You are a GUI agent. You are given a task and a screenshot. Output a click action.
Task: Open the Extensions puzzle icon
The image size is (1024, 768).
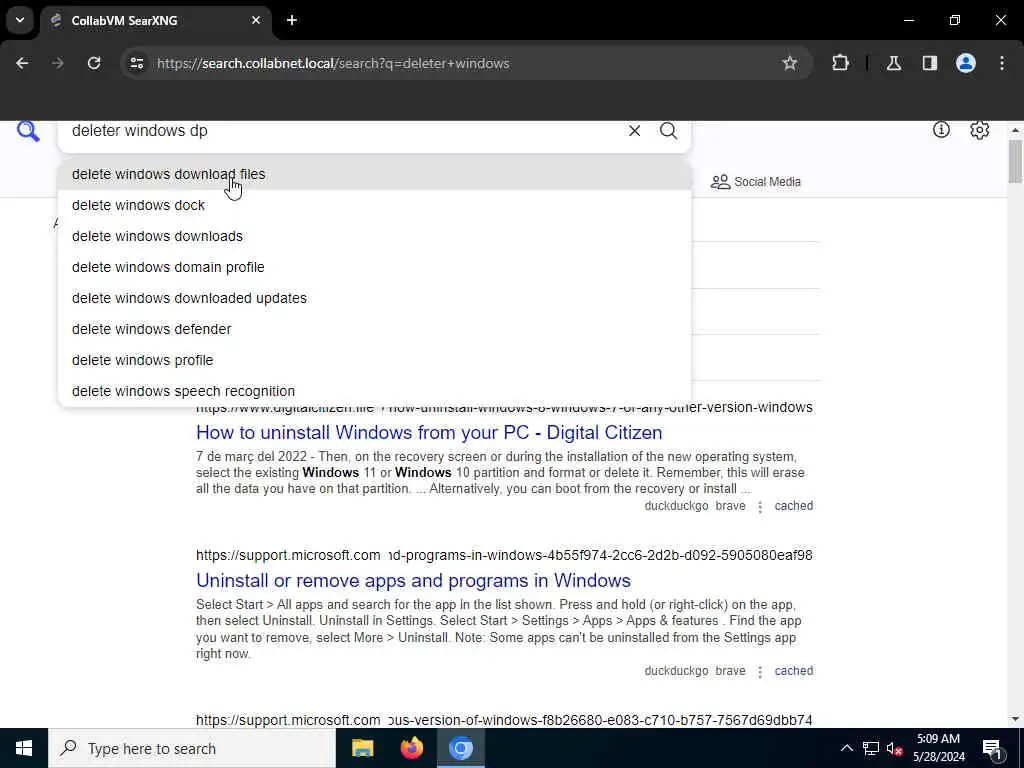coord(840,63)
